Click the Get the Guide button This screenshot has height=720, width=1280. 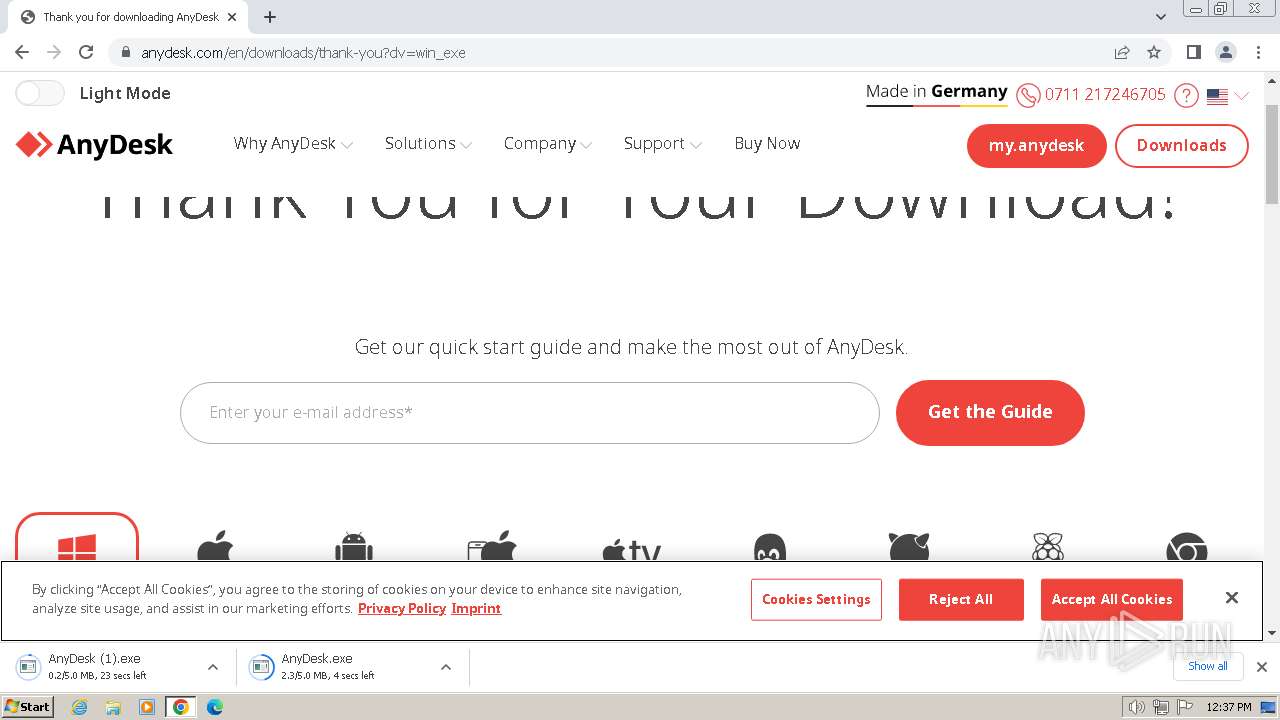click(990, 412)
